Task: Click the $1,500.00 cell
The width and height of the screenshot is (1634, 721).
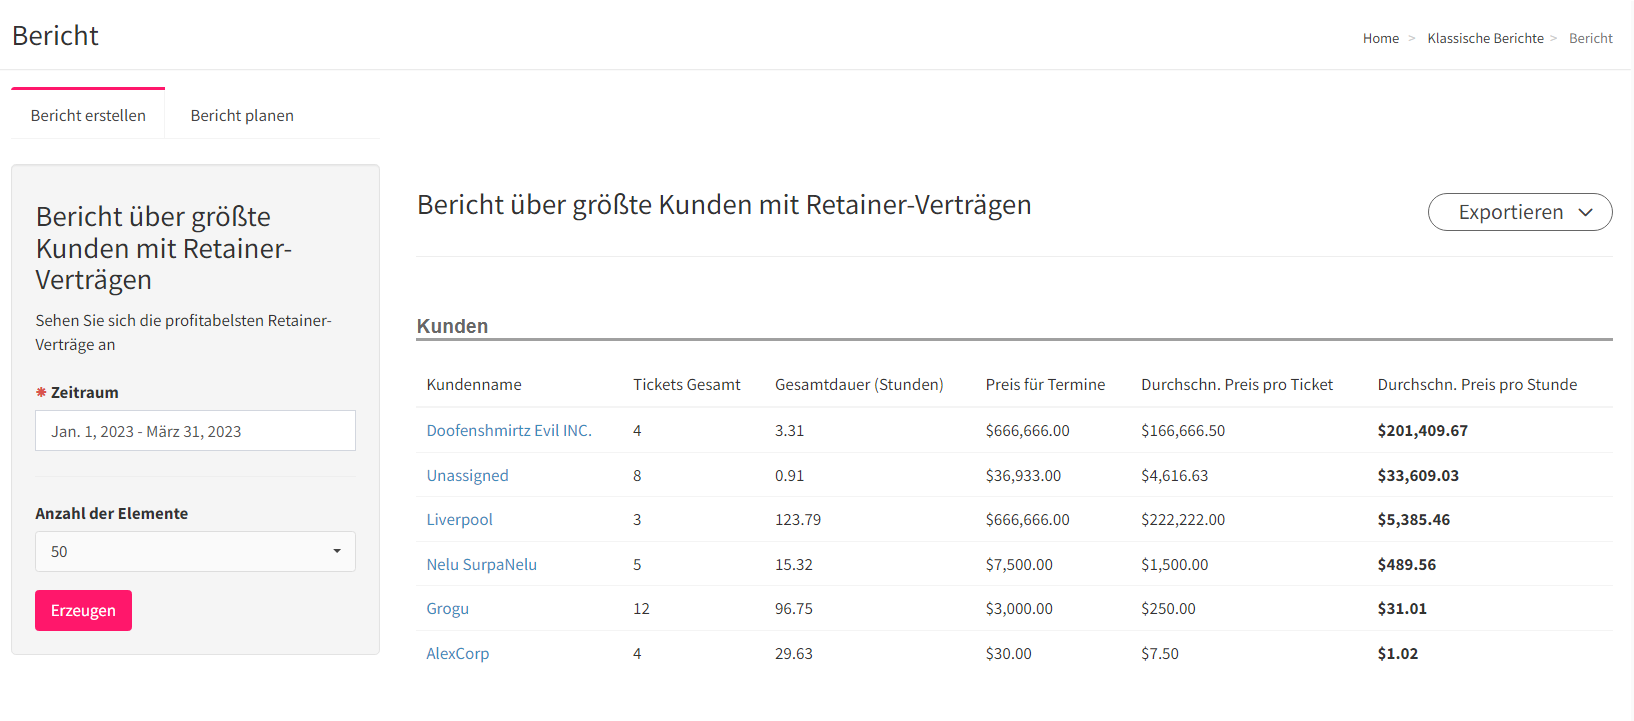Action: 1174,564
